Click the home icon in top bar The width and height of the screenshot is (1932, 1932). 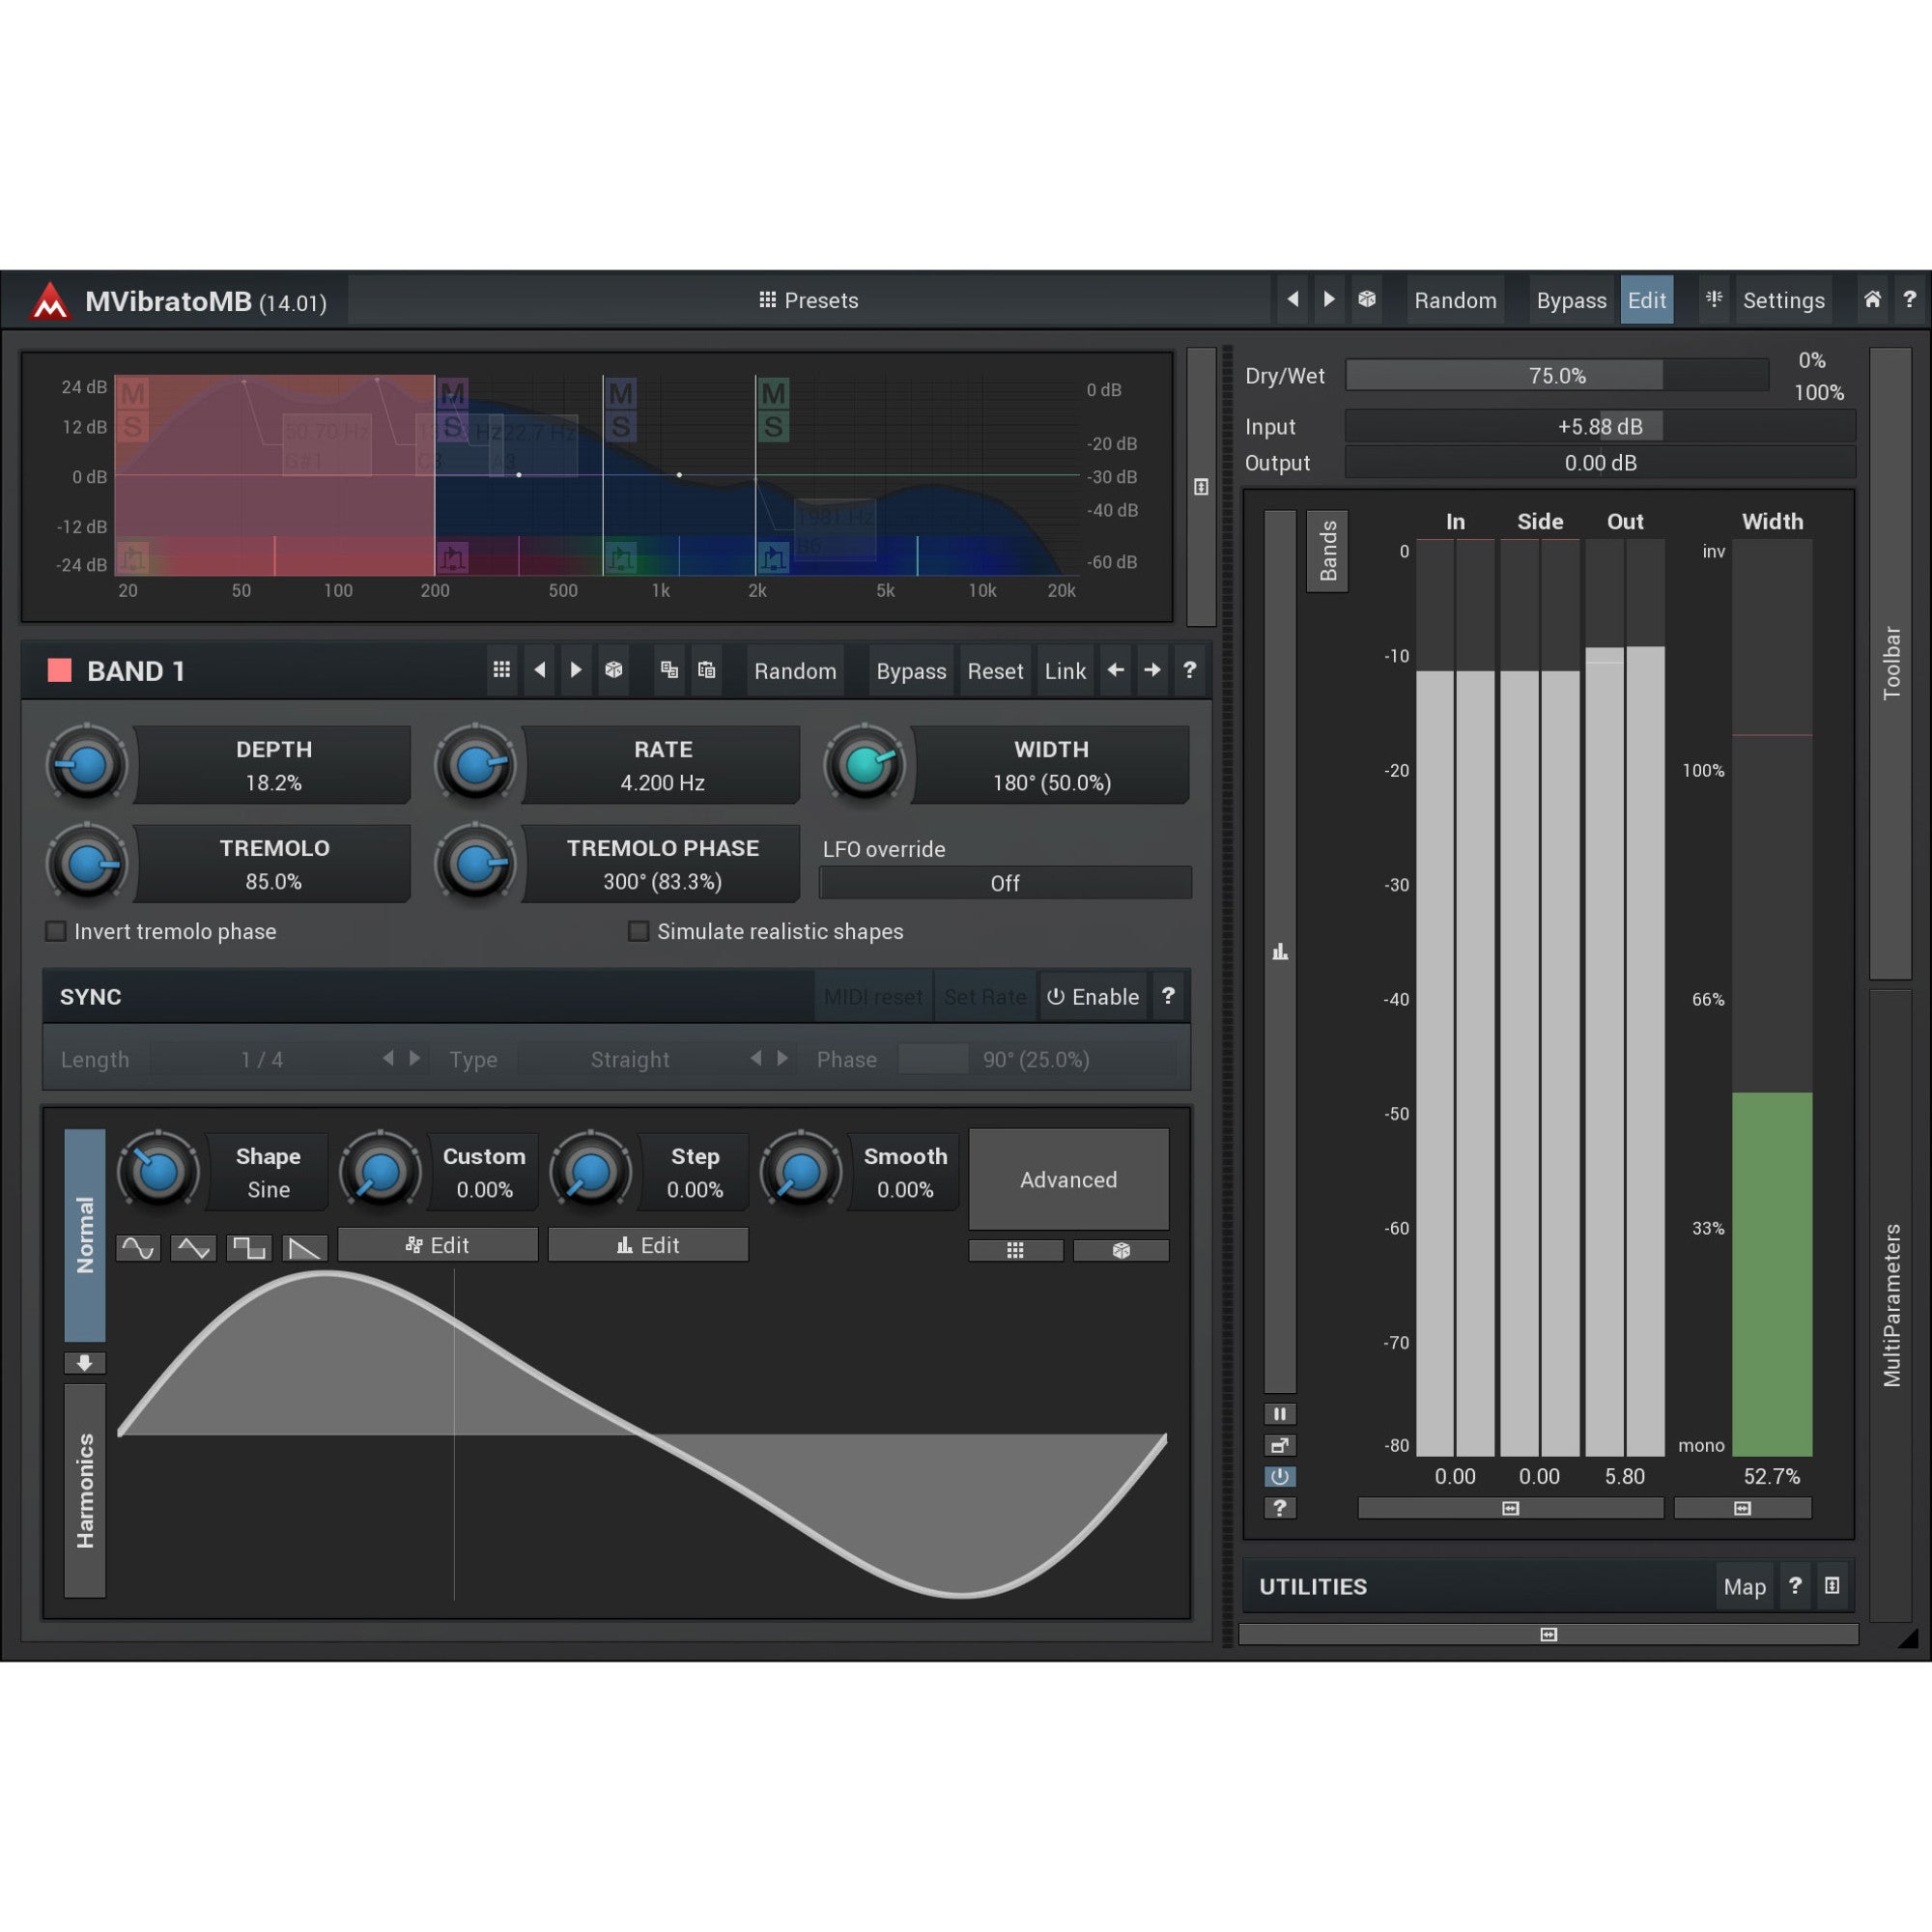click(1872, 299)
